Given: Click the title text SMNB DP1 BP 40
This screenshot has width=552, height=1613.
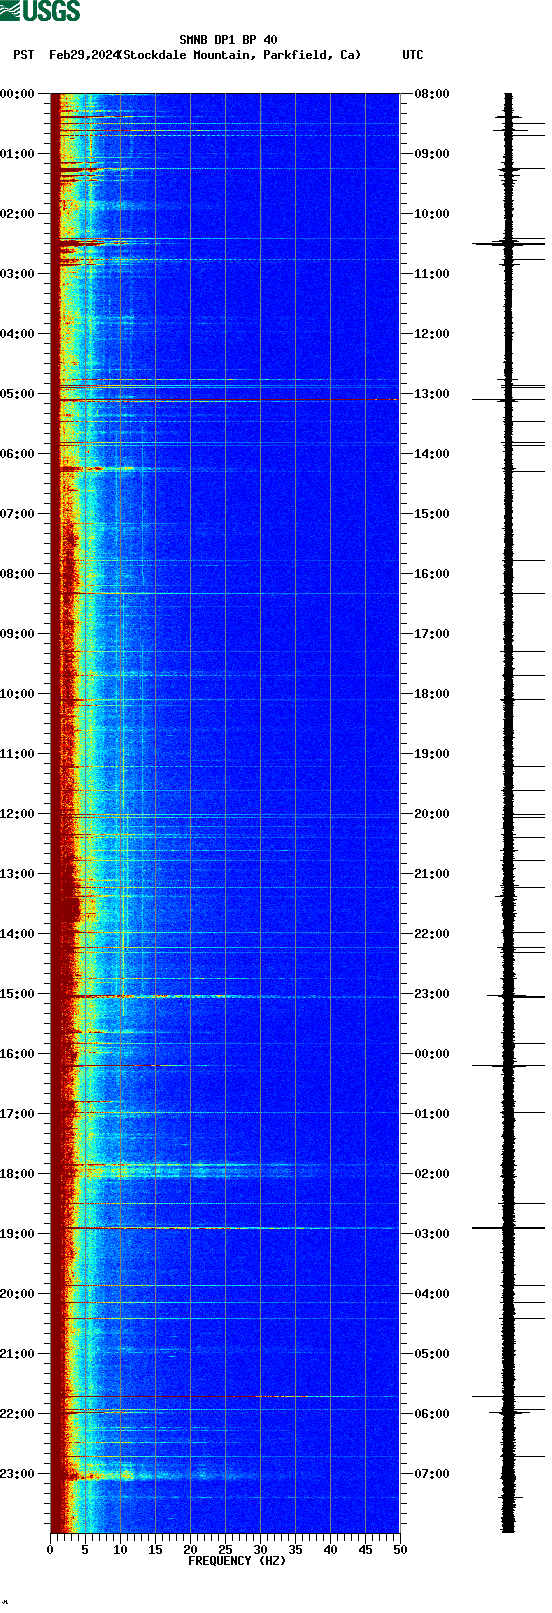Looking at the screenshot, I should point(228,40).
